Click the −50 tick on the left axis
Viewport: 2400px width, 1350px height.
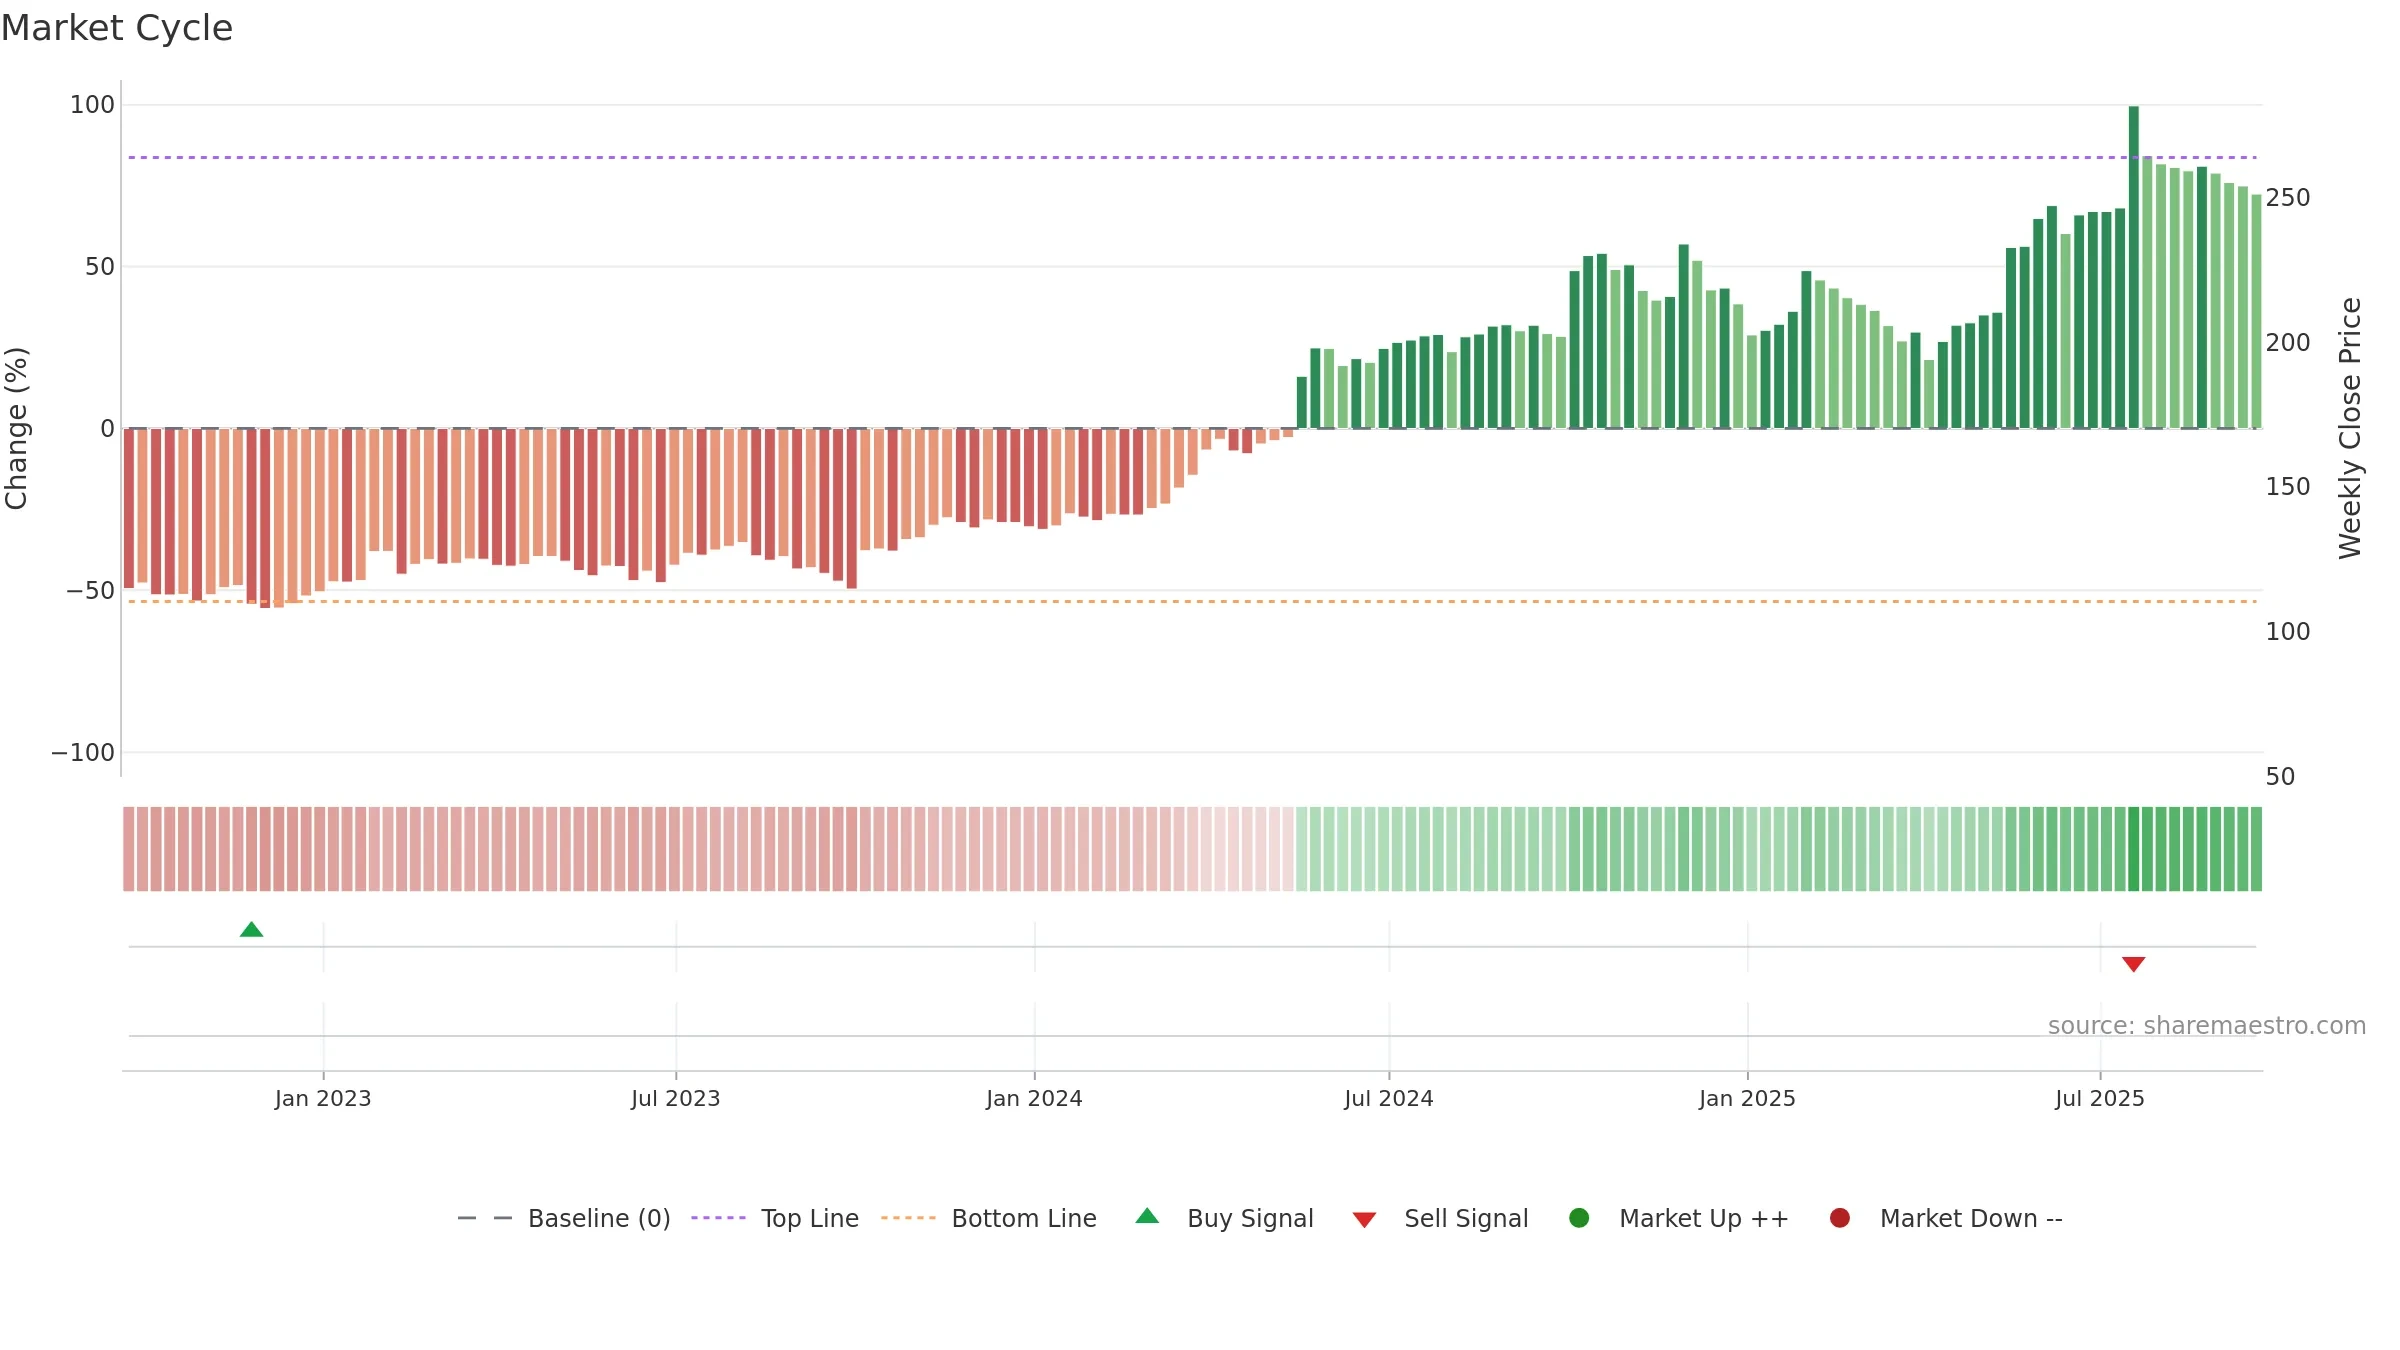pos(90,591)
